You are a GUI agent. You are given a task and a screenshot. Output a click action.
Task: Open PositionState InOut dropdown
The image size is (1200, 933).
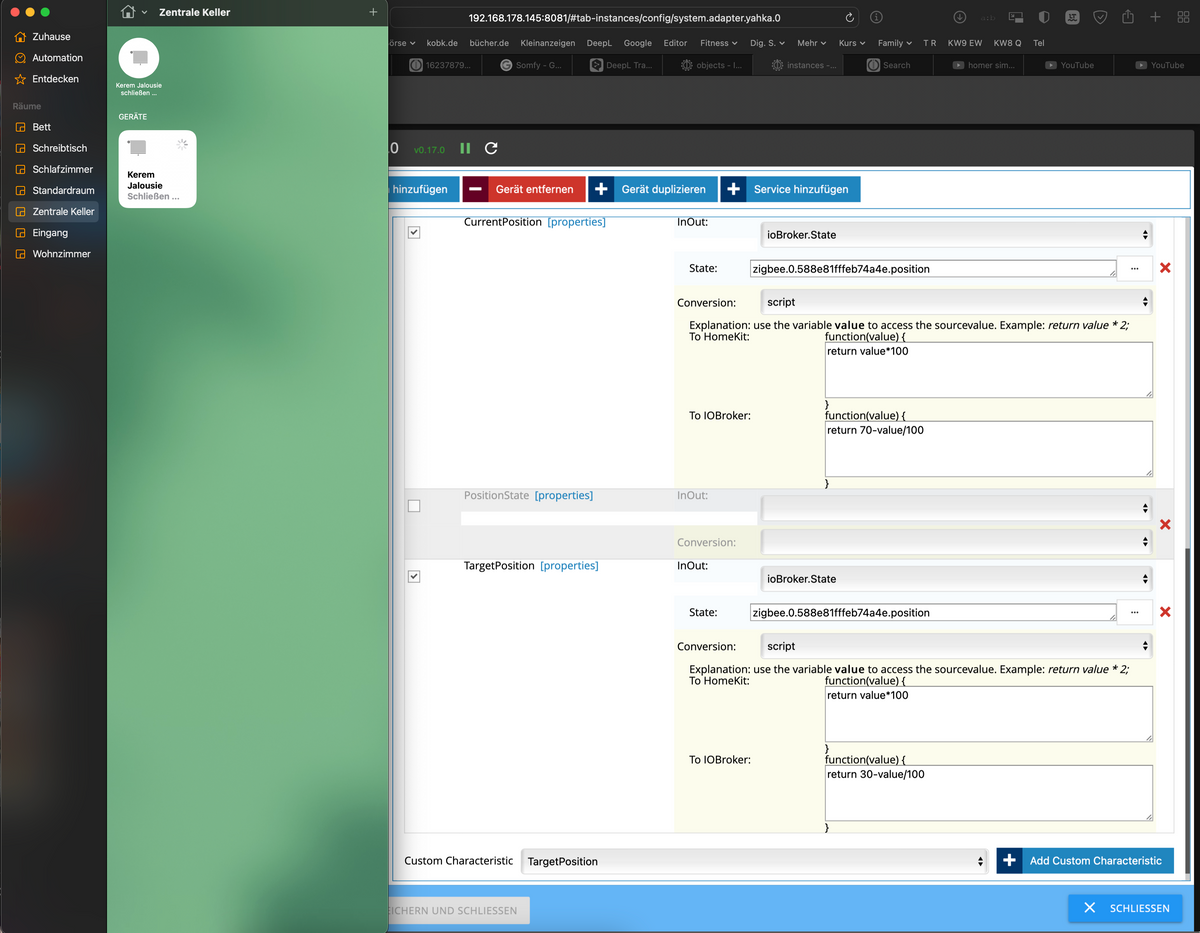pos(956,508)
